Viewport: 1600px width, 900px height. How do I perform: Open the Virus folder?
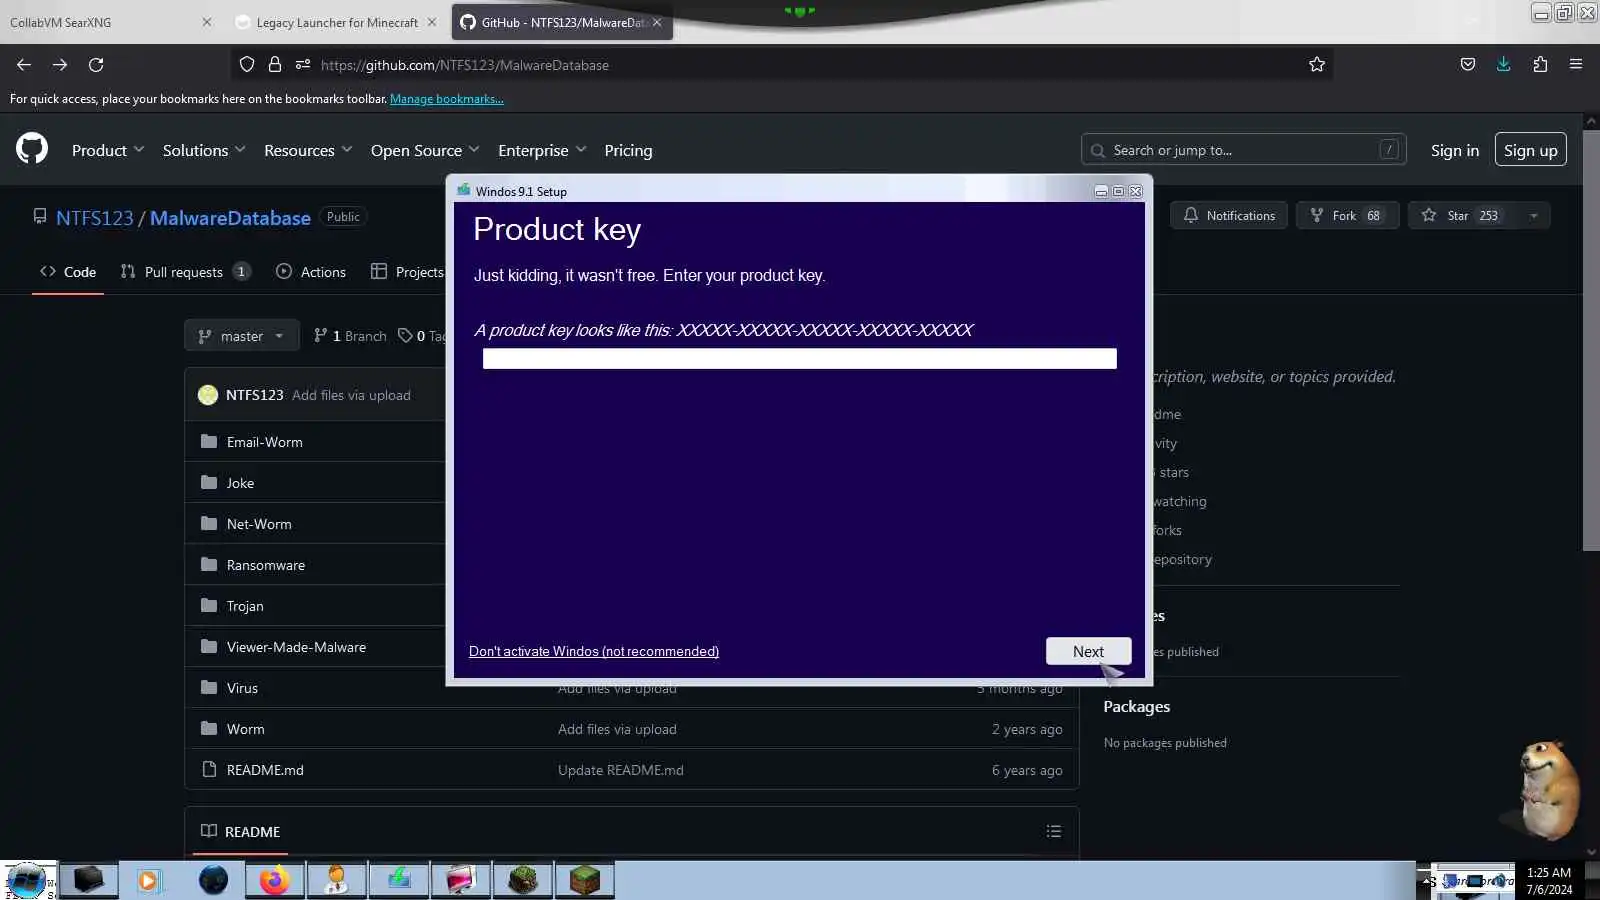242,688
